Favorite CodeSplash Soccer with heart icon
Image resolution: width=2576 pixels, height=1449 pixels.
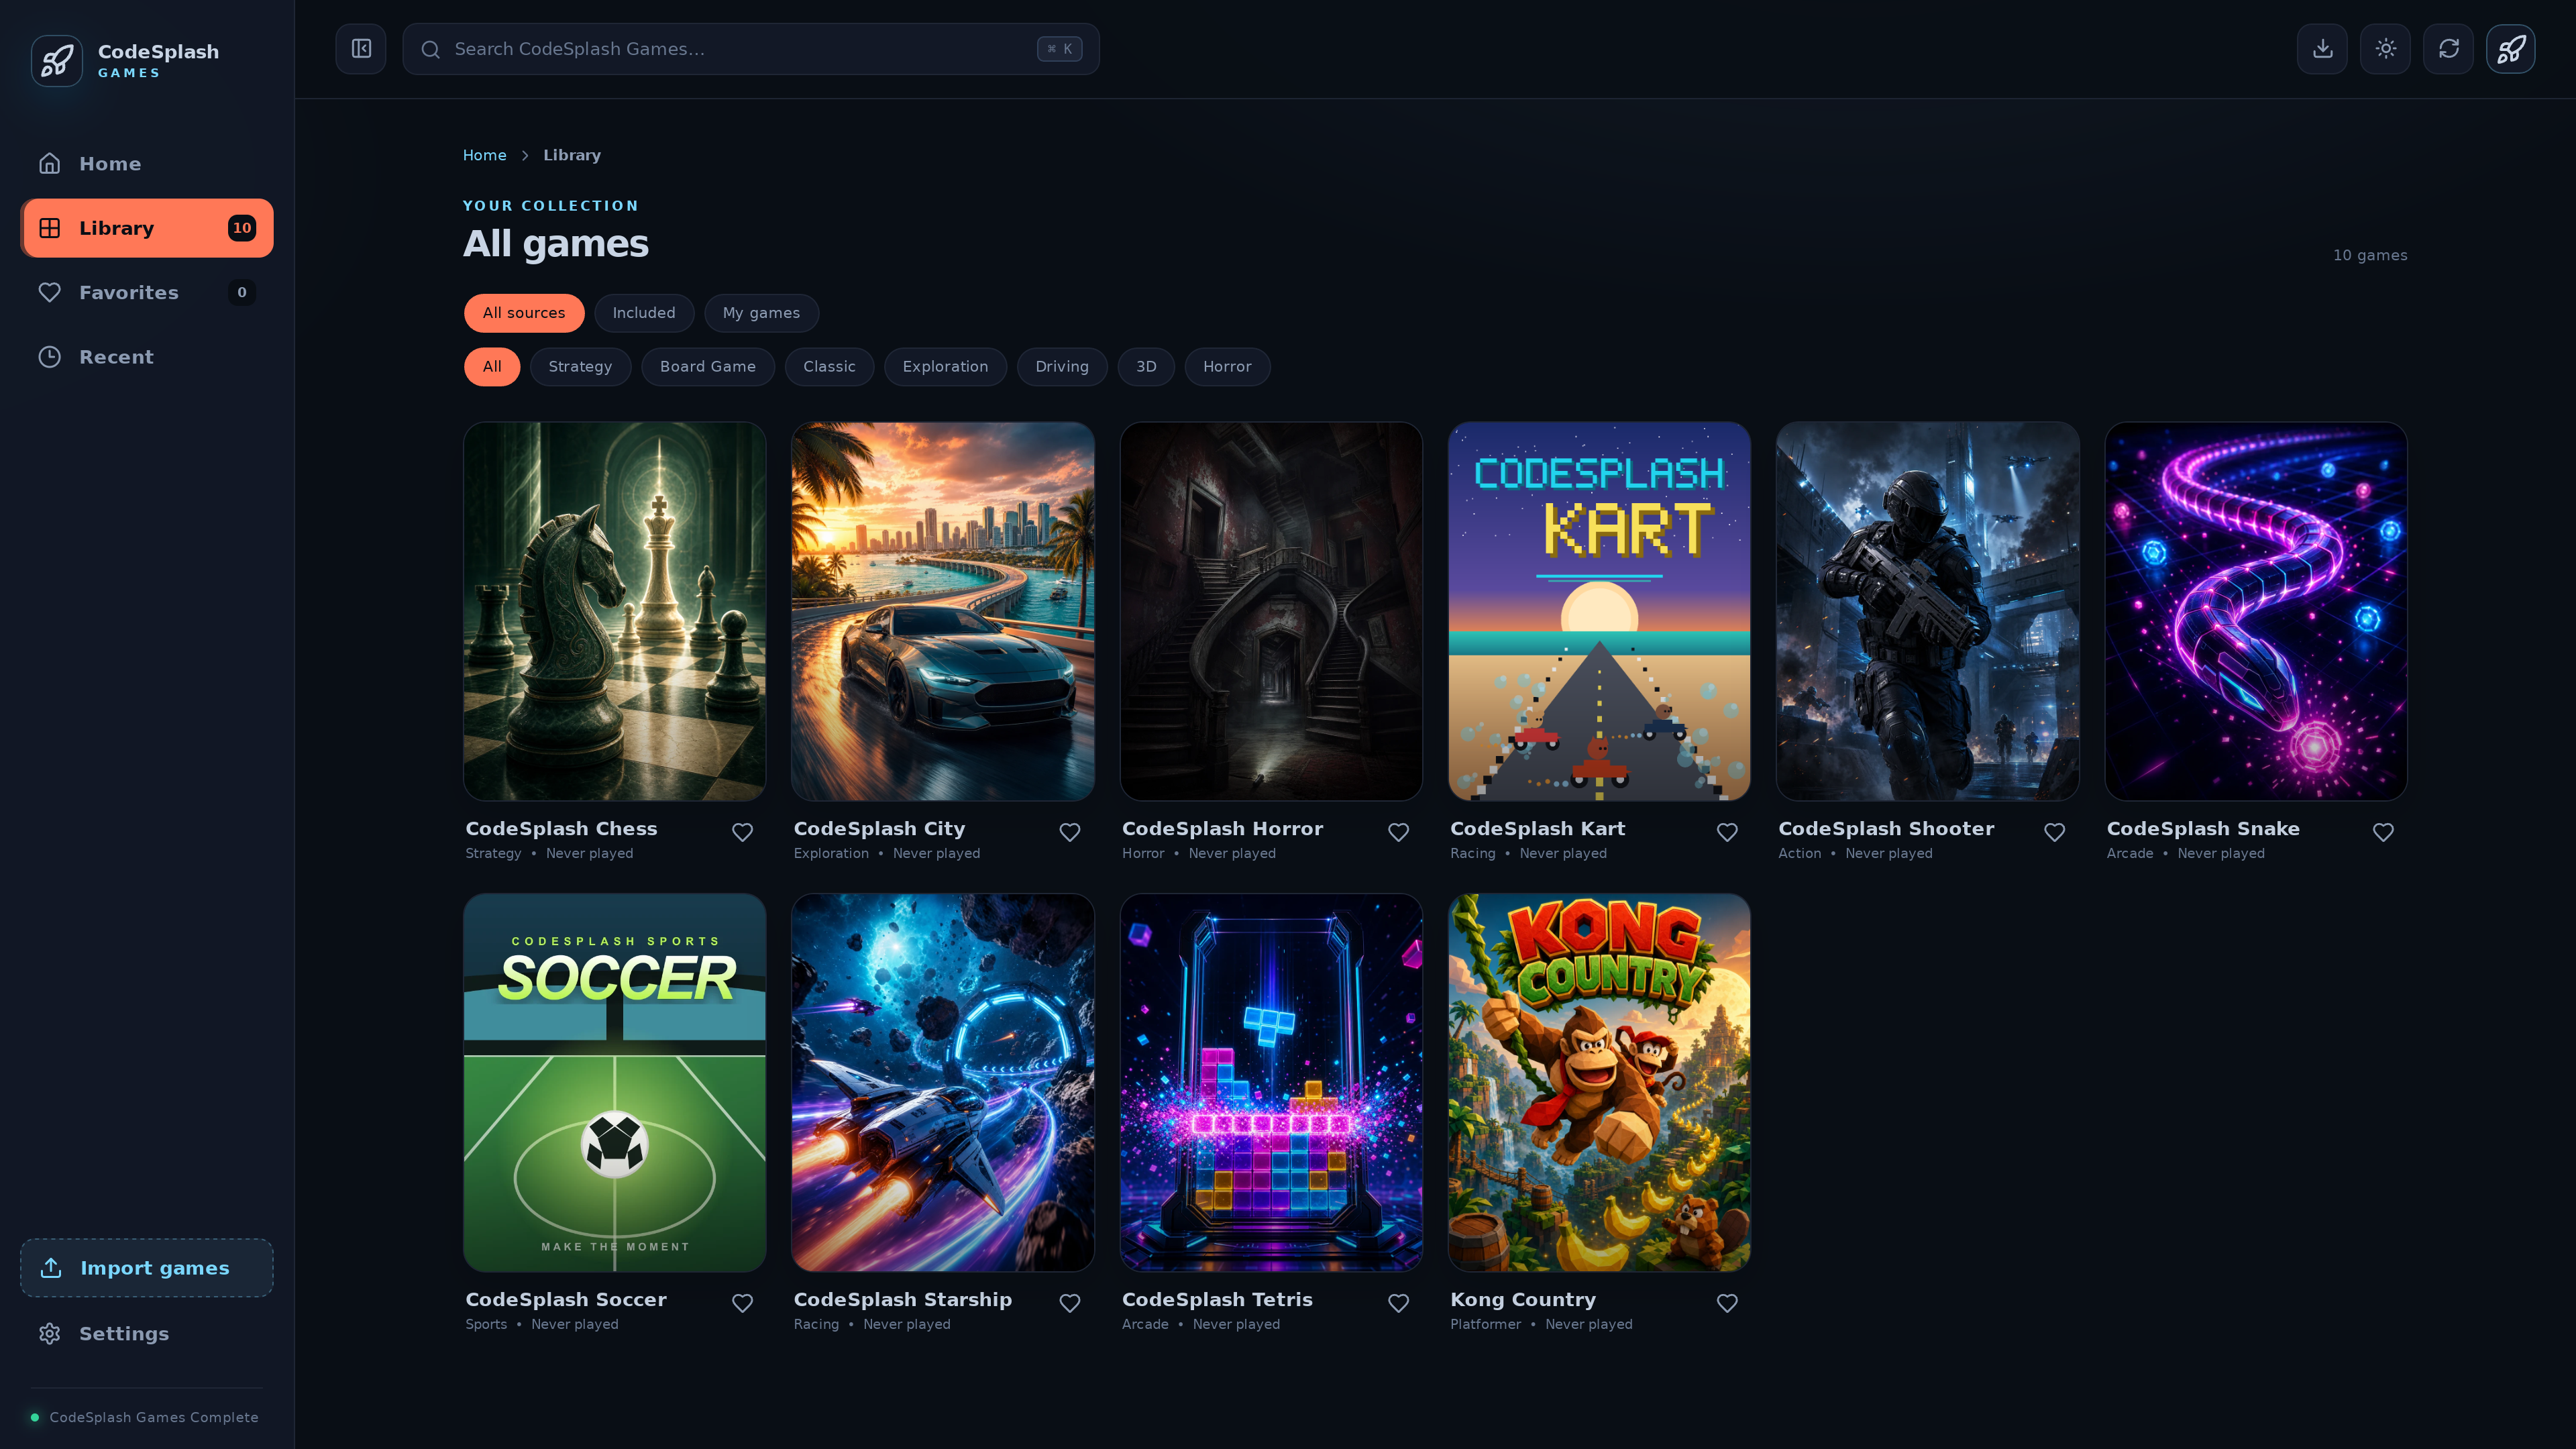[x=742, y=1303]
